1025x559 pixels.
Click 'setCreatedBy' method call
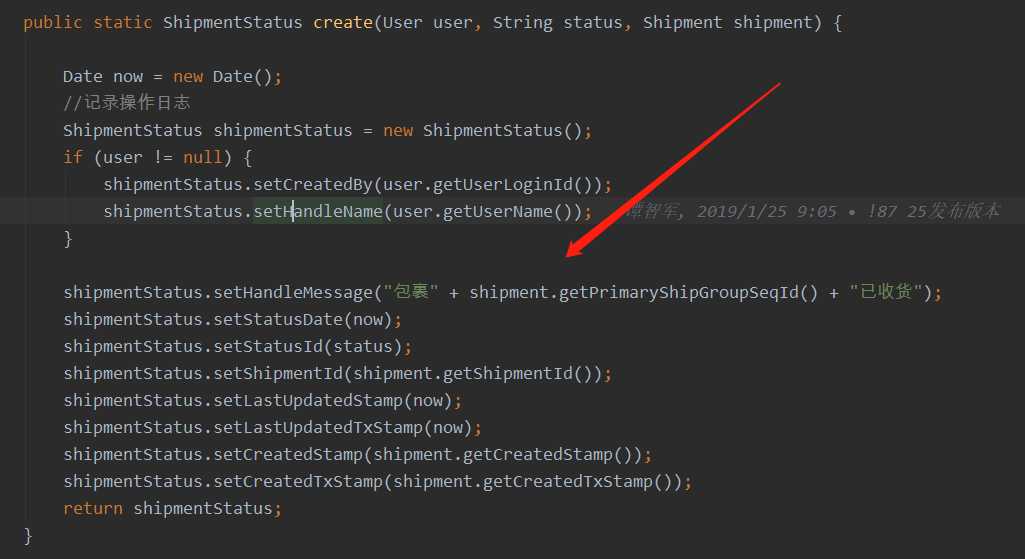(312, 184)
